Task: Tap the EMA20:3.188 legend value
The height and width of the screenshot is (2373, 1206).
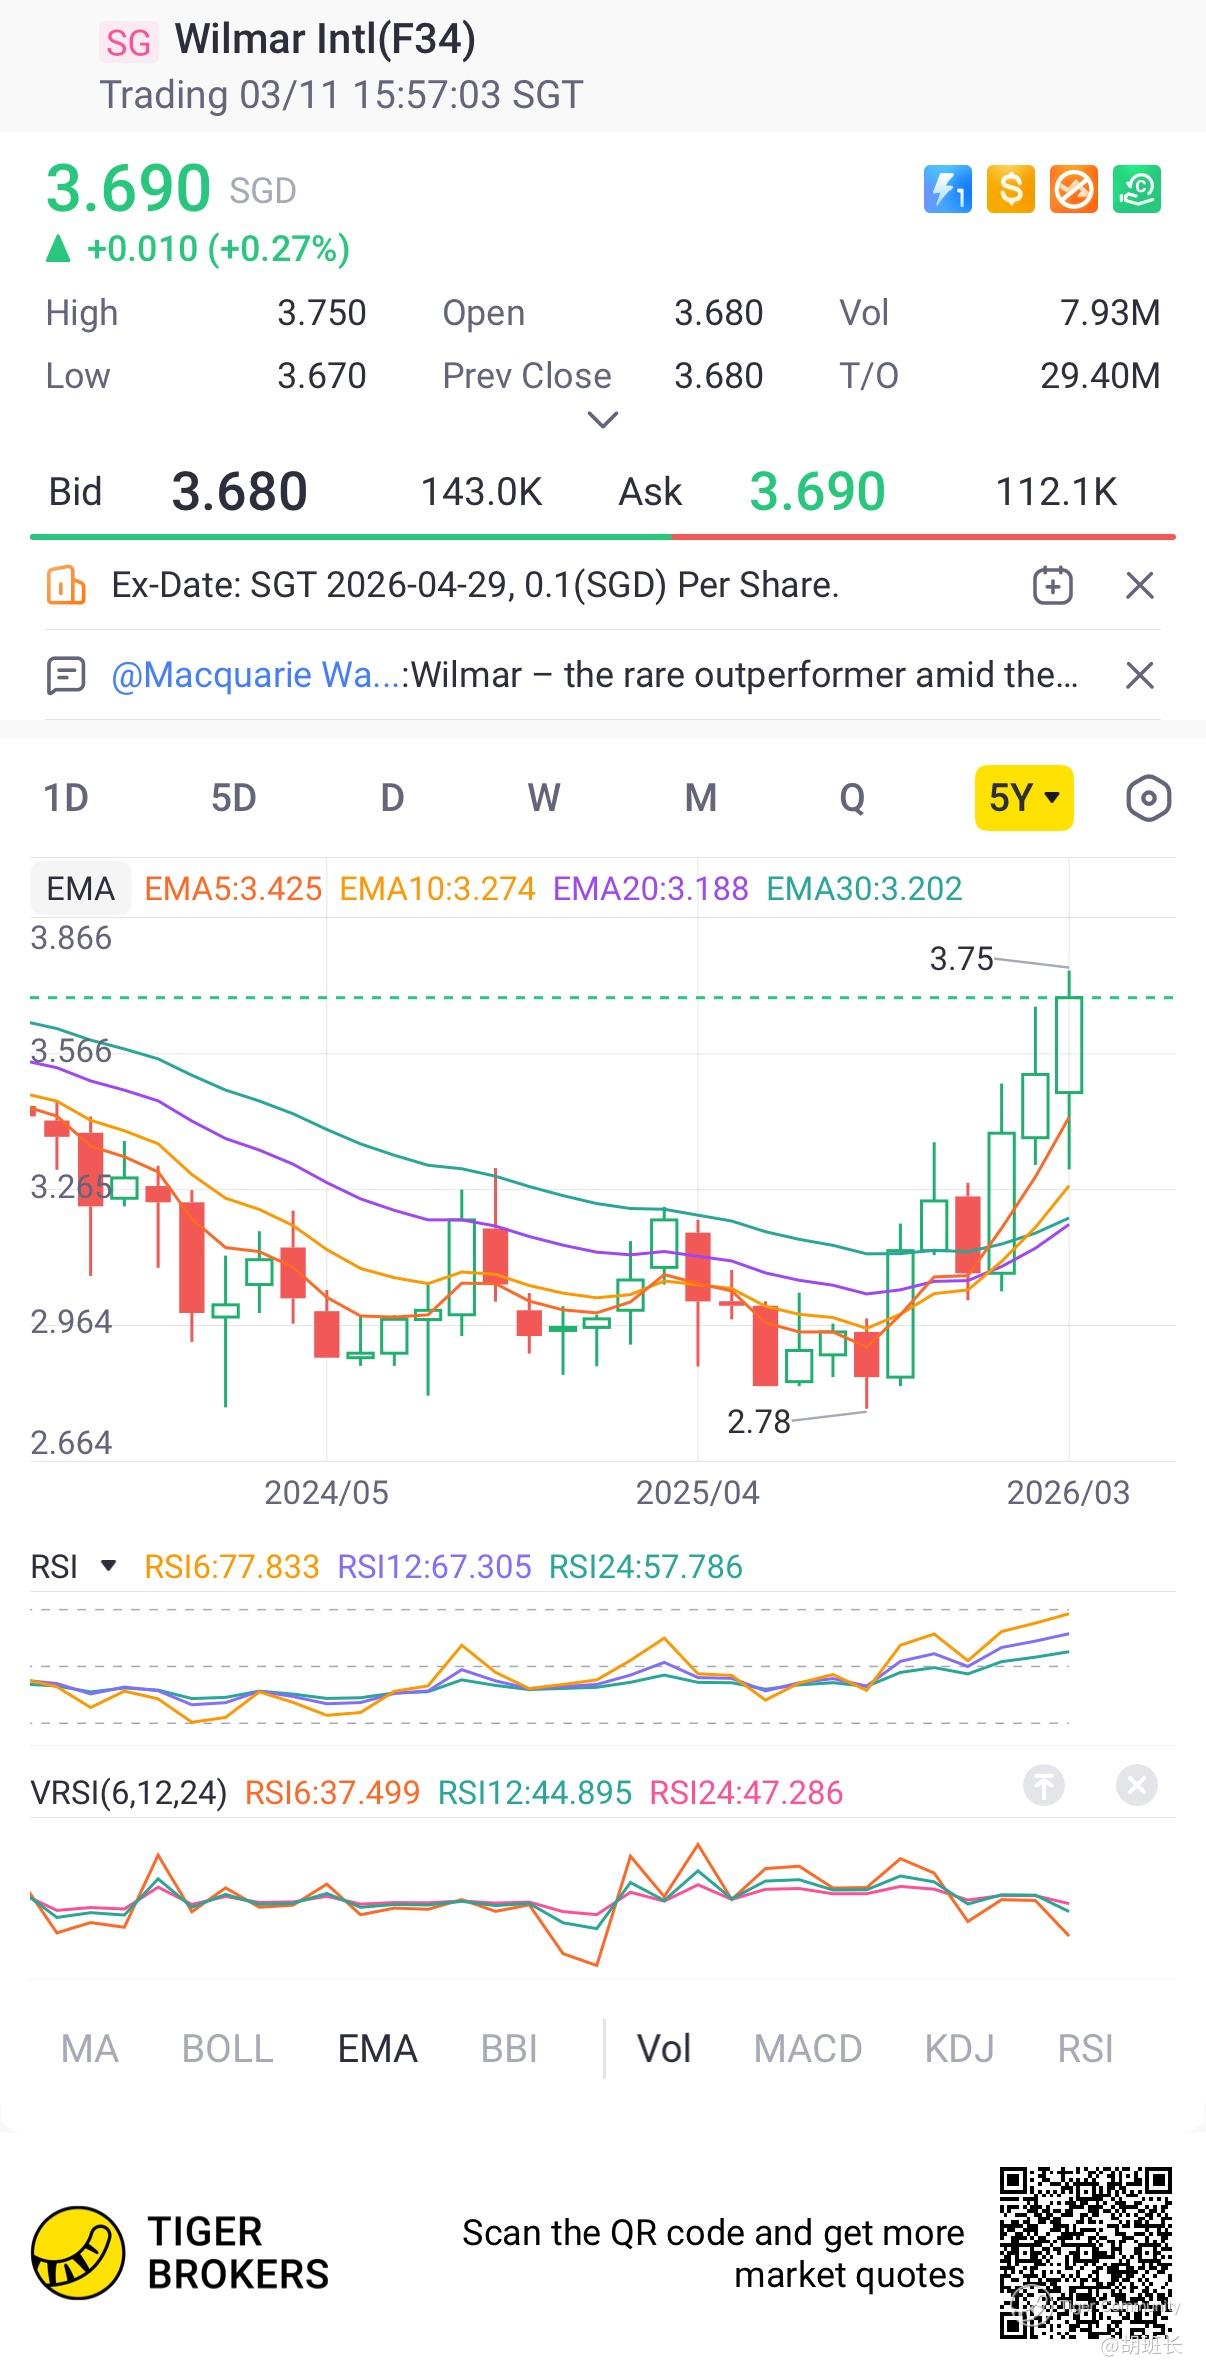Action: click(x=650, y=888)
